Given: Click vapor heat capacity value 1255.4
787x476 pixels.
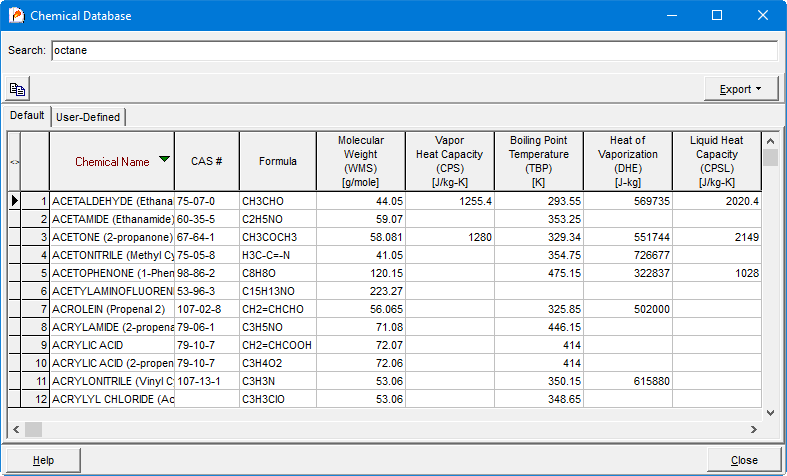Looking at the screenshot, I should point(450,201).
